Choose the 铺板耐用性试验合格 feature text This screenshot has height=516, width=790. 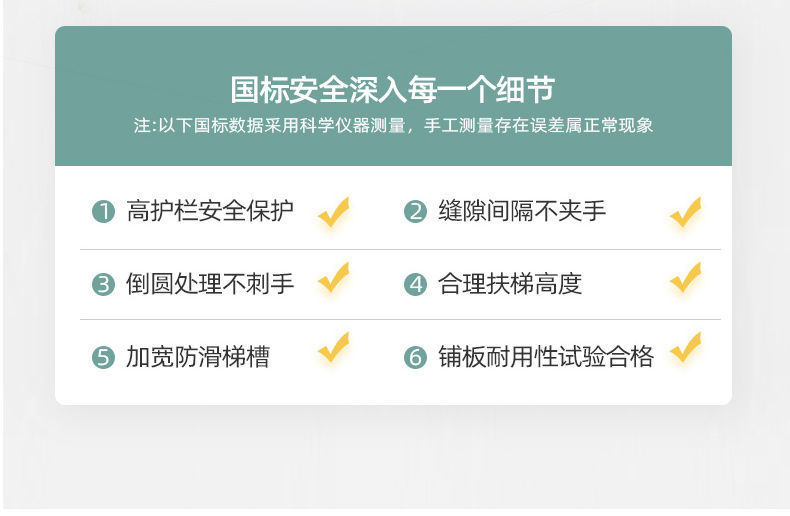[x=546, y=357]
